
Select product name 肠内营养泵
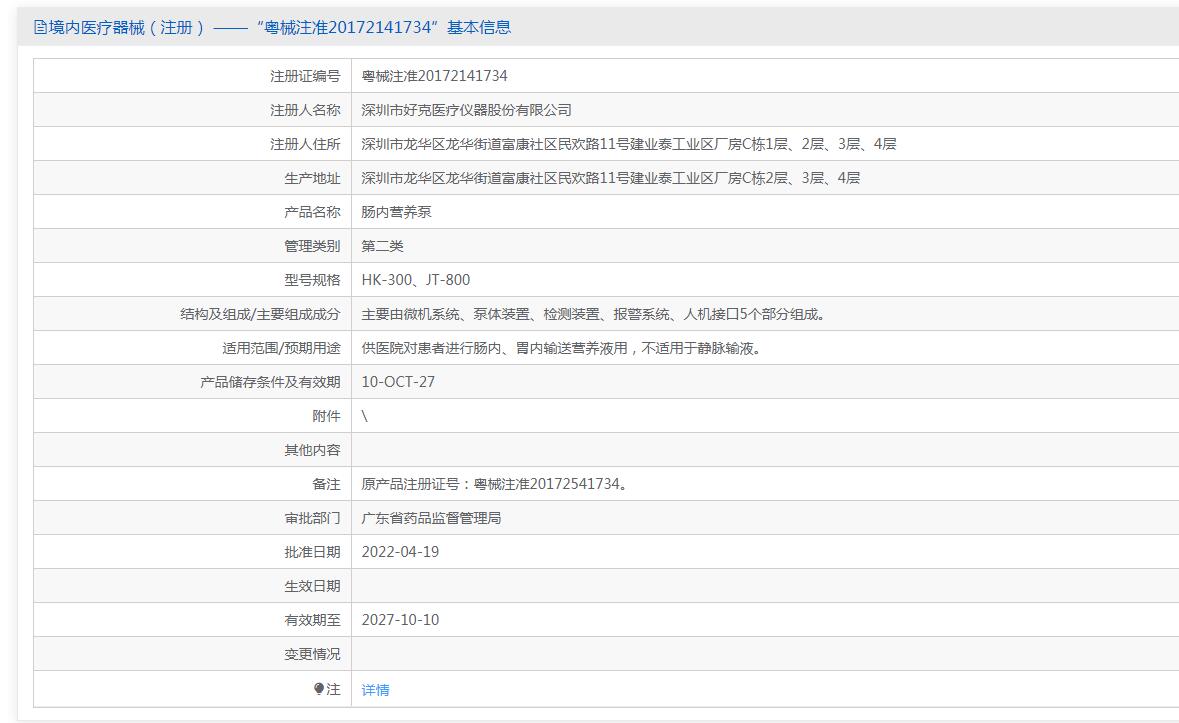tap(396, 212)
